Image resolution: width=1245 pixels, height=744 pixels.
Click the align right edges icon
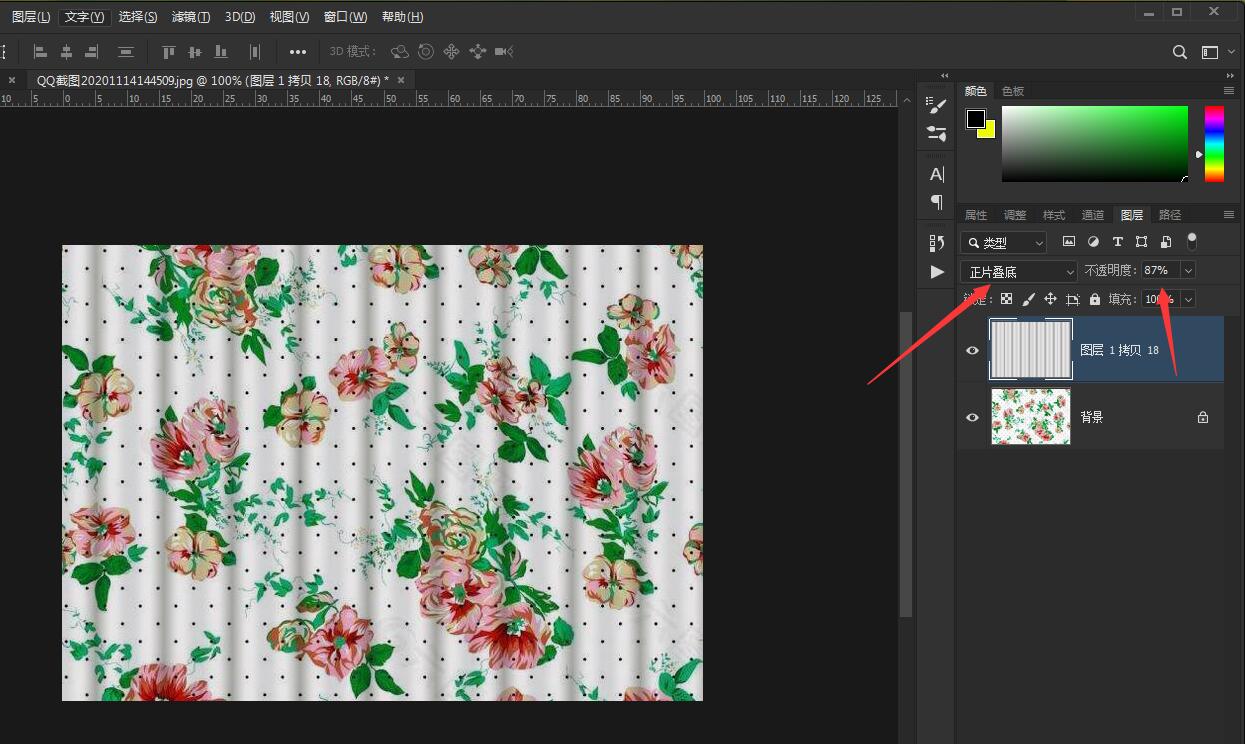[92, 51]
